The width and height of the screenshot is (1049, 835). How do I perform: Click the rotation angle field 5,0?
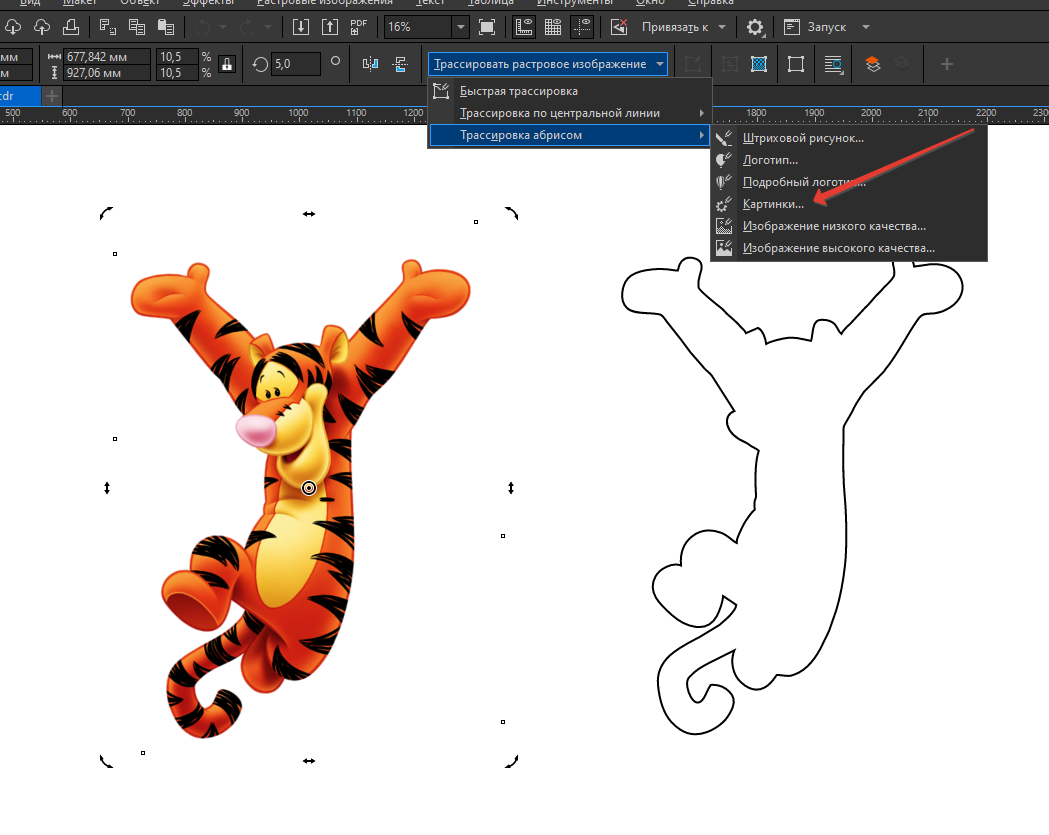click(296, 64)
